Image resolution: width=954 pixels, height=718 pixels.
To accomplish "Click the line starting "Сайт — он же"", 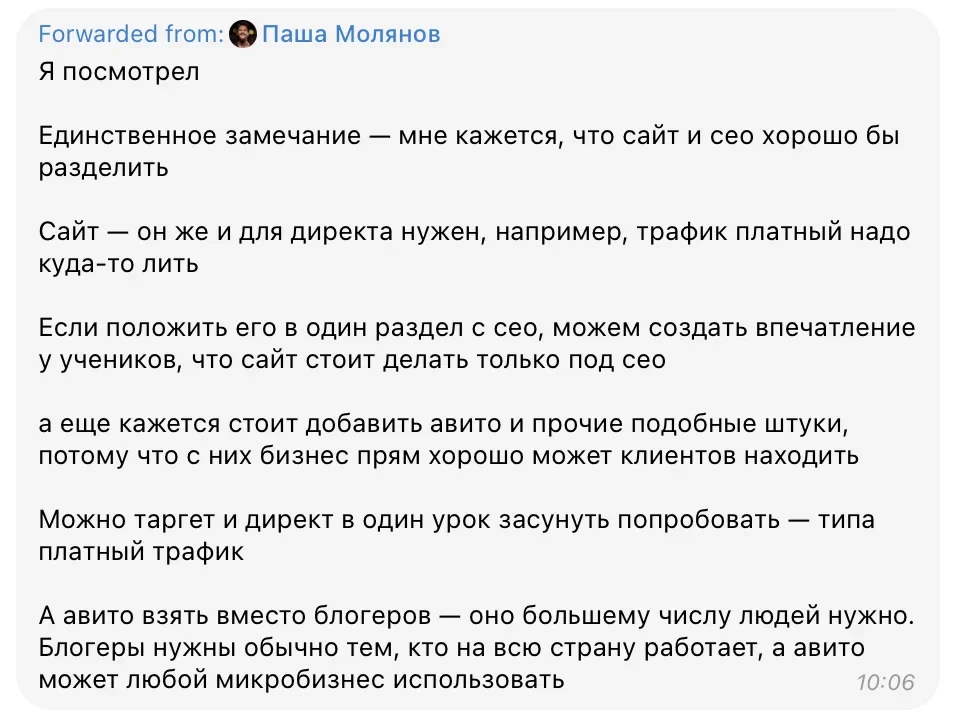I will [474, 232].
